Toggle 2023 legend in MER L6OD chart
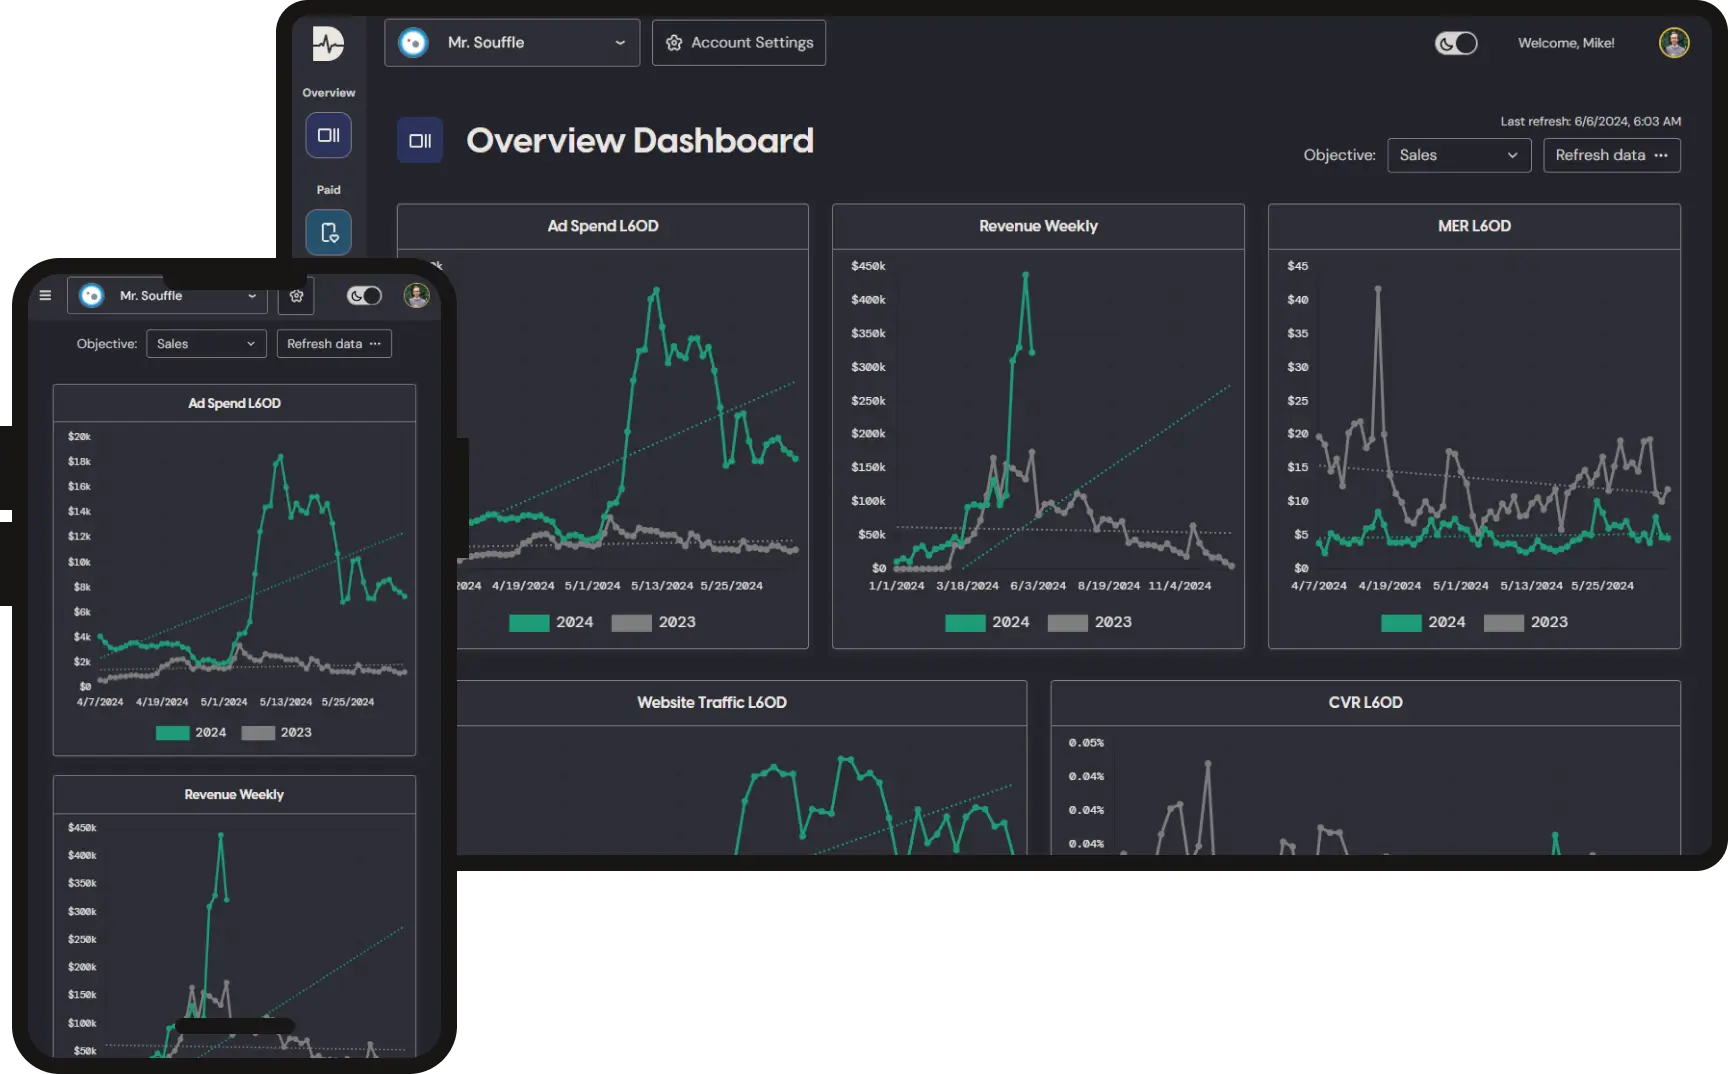This screenshot has width=1728, height=1074. pos(1526,622)
